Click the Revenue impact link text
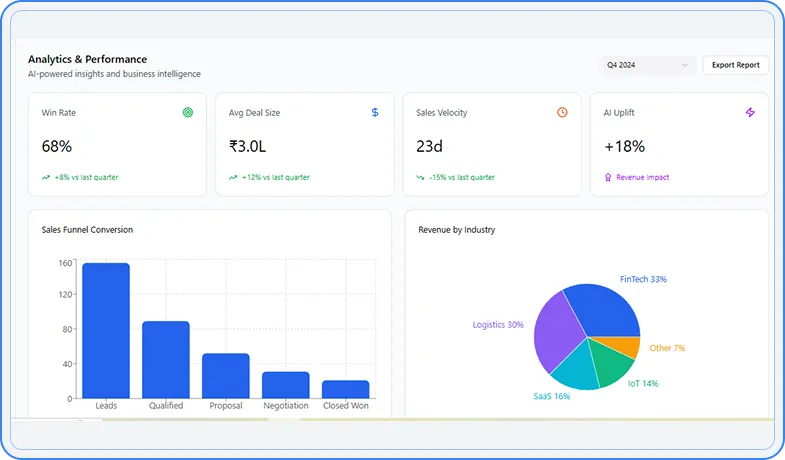This screenshot has height=460, width=785. coord(643,177)
